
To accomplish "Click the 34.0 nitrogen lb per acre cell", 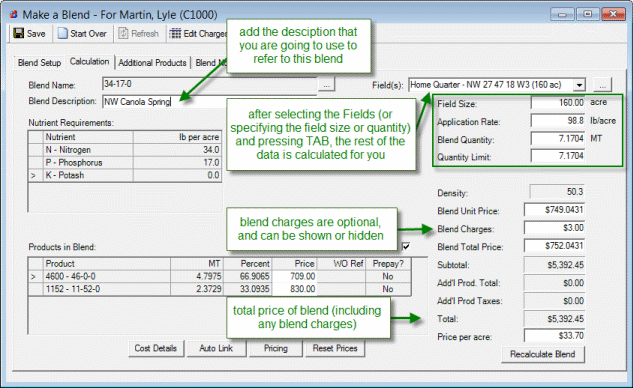I will tap(177, 150).
